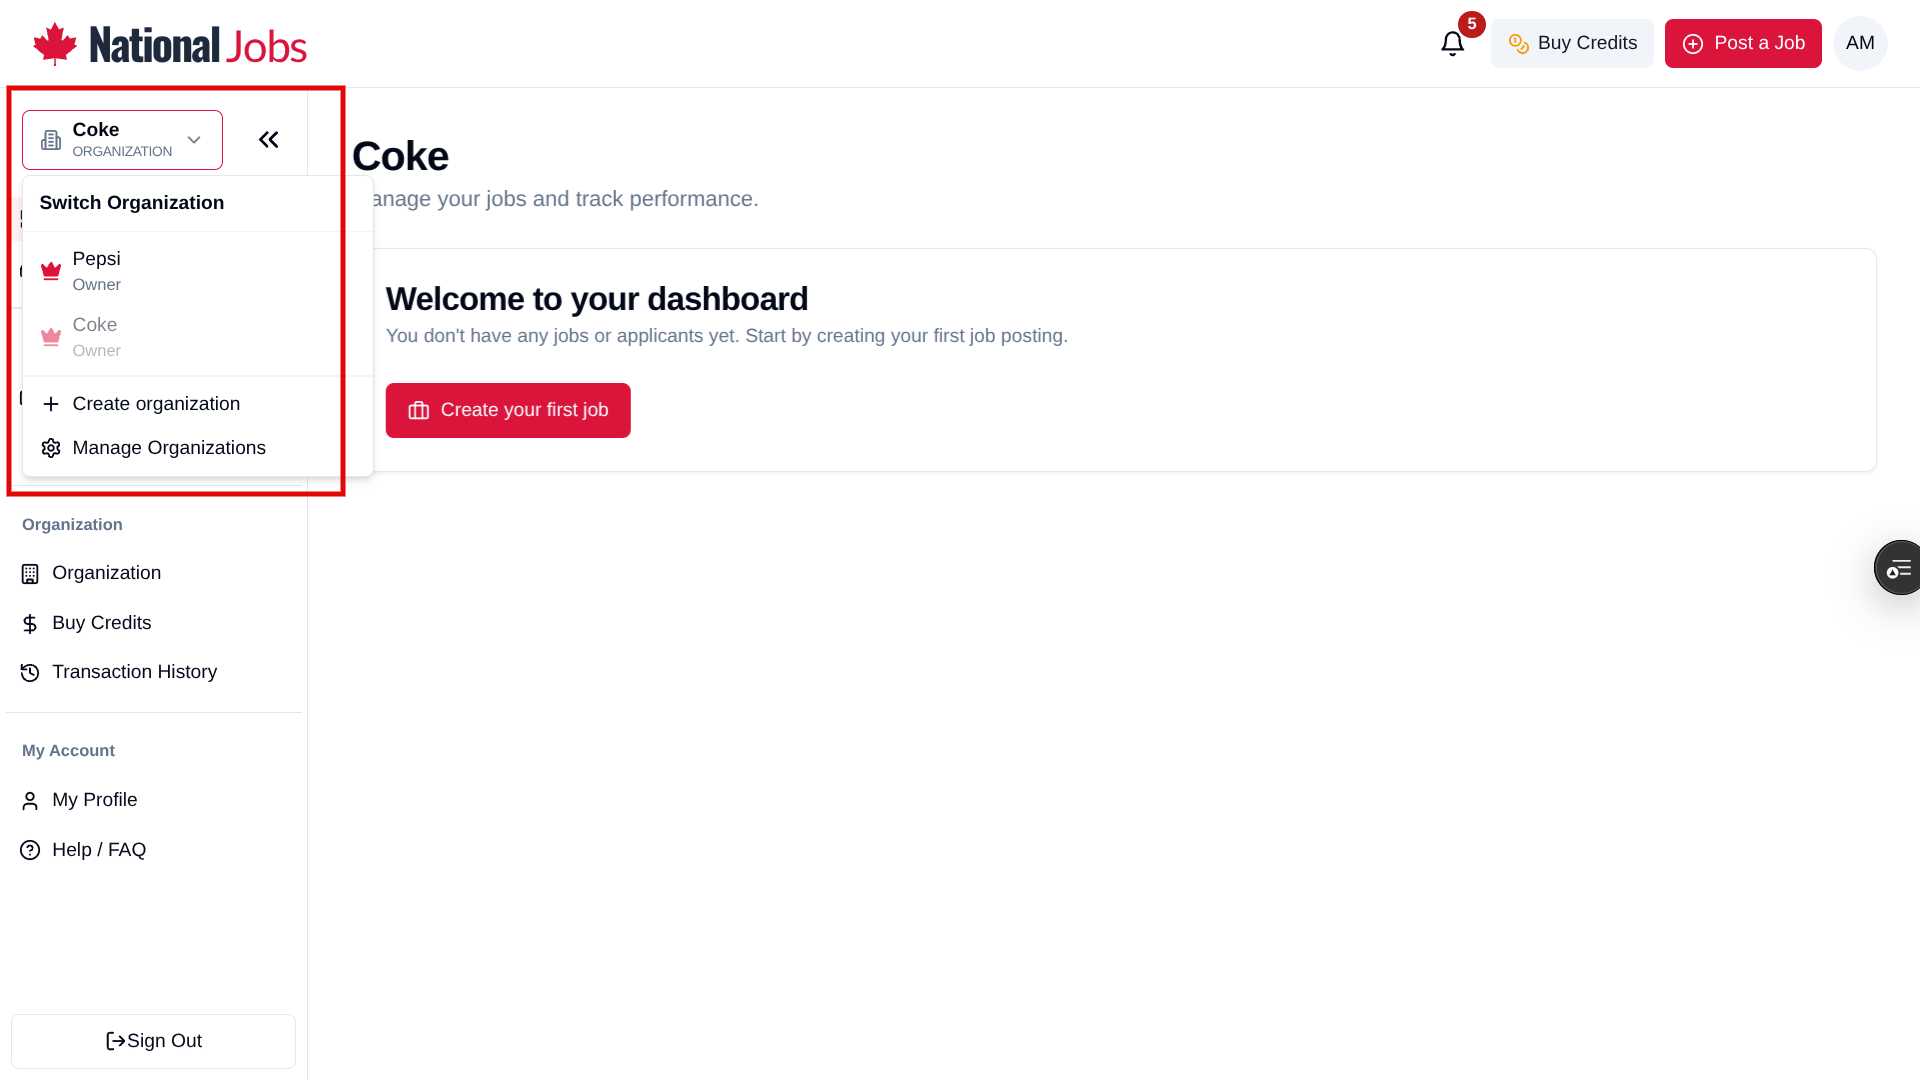1920x1080 pixels.
Task: Click the Switch Organization heading
Action: tap(132, 203)
